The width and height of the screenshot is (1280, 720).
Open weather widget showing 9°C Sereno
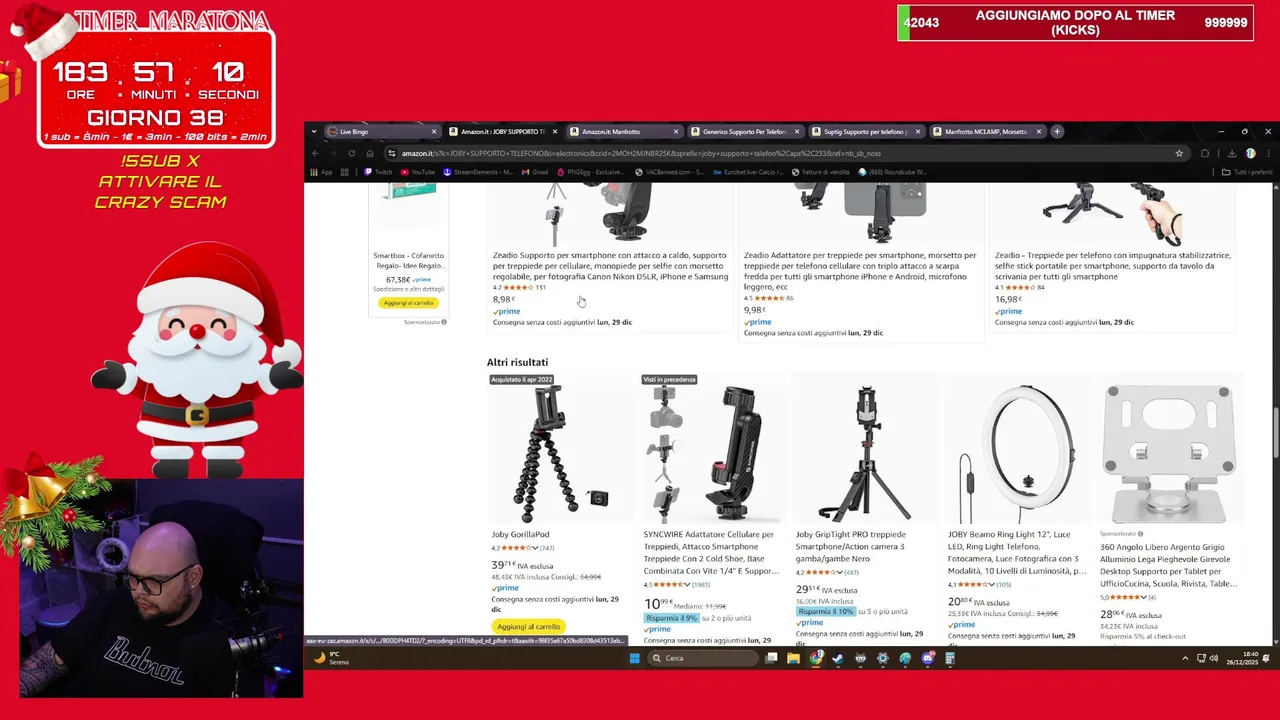coord(333,658)
